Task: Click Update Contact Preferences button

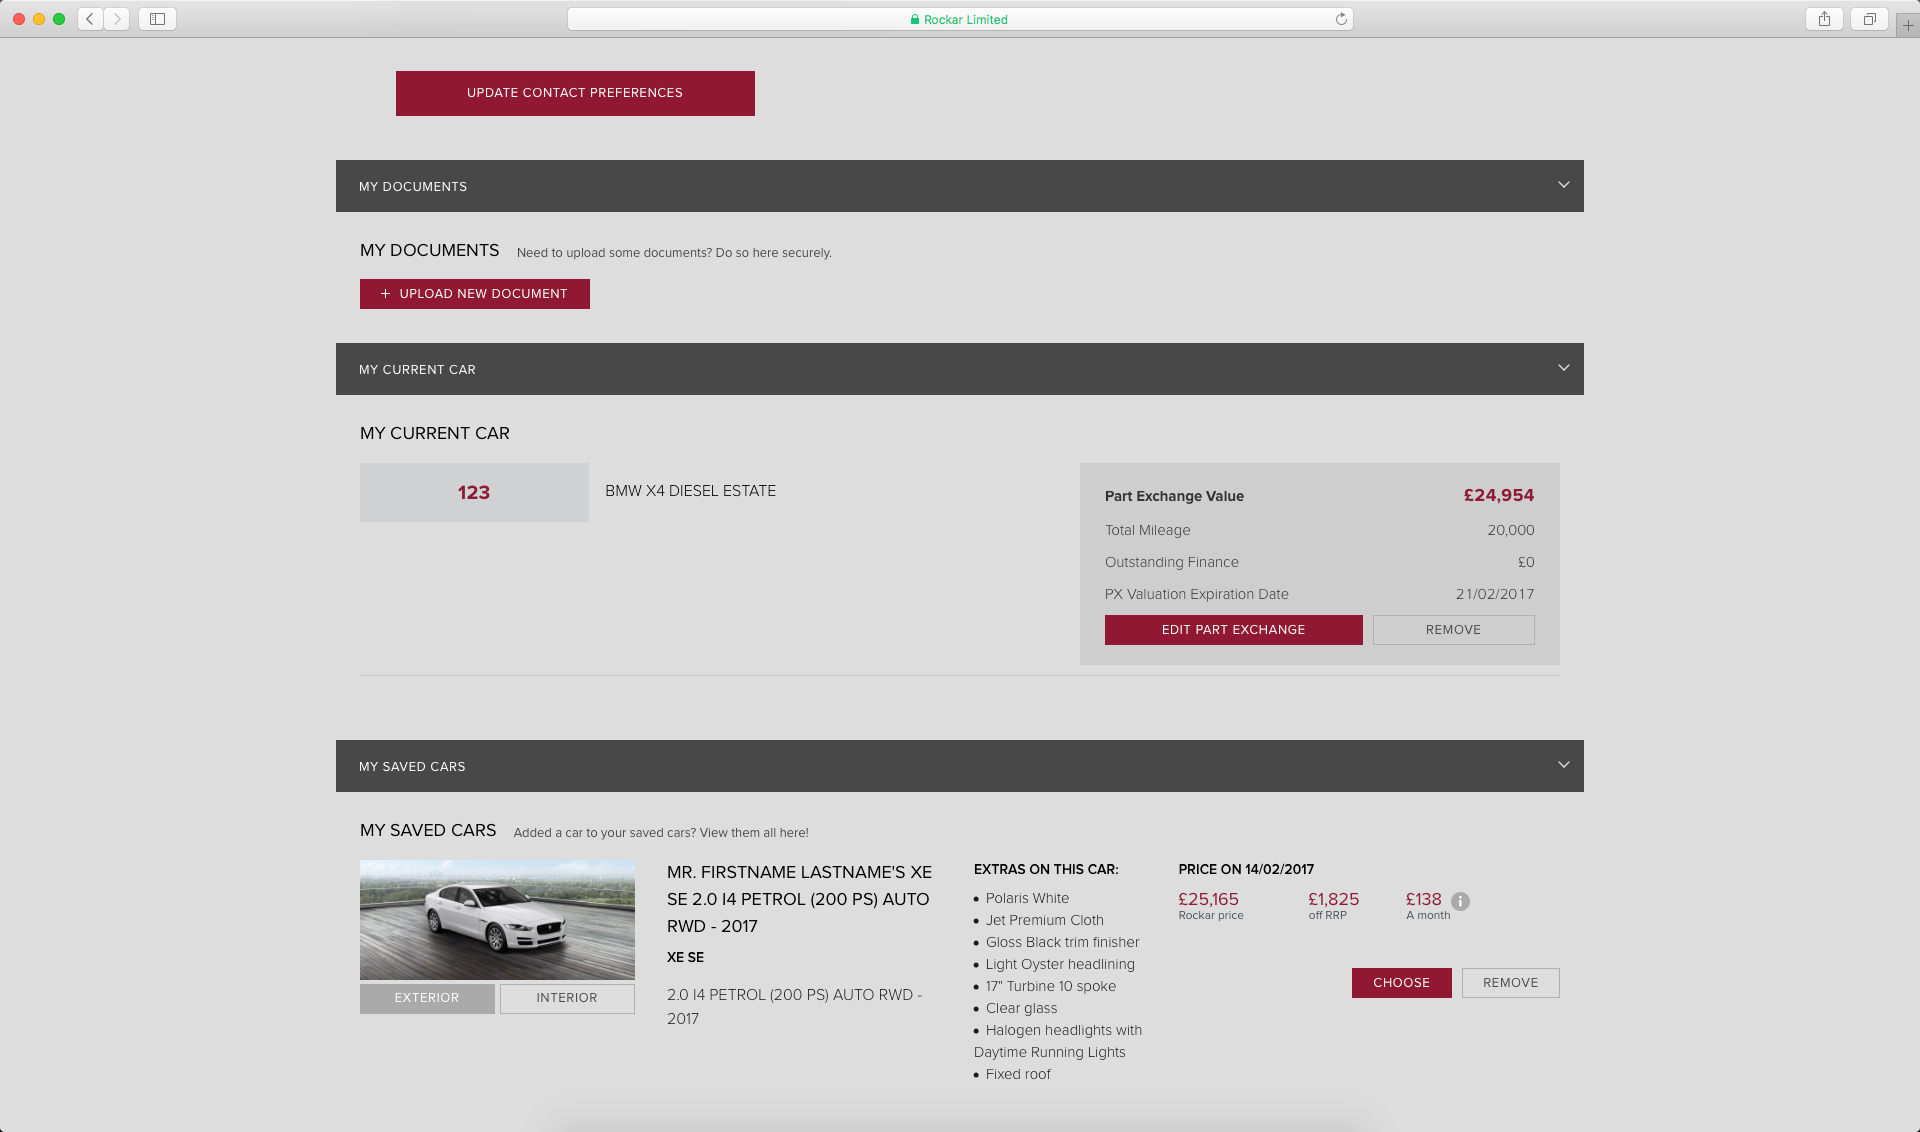Action: (575, 93)
